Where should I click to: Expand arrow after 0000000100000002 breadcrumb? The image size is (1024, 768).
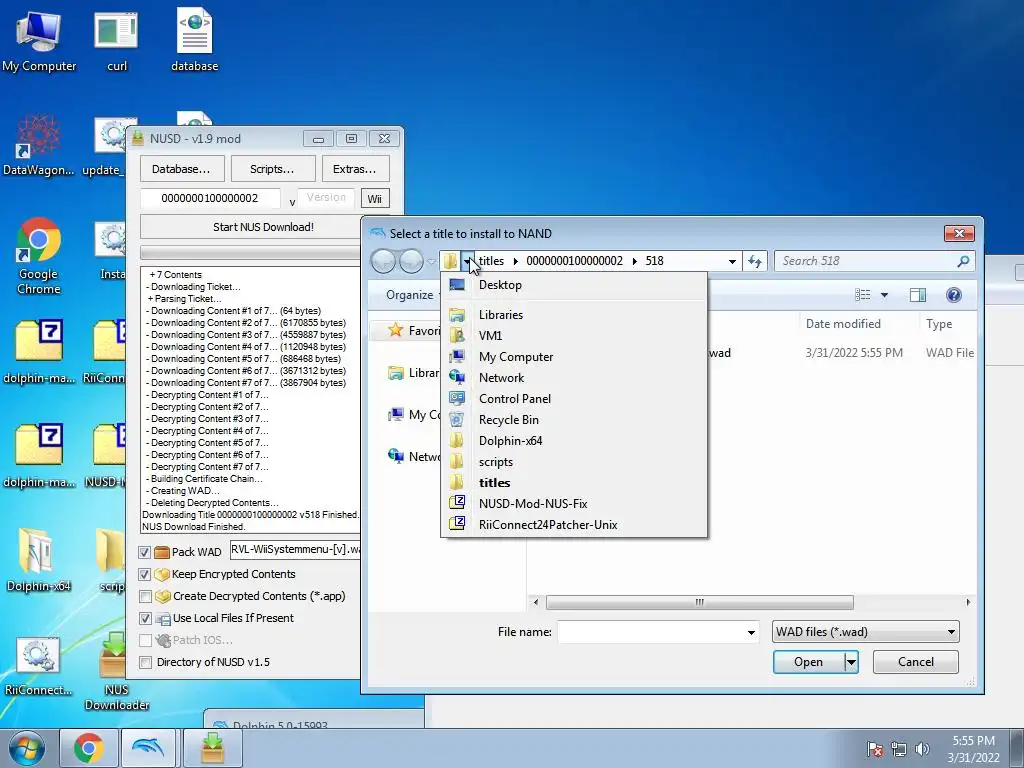click(634, 261)
